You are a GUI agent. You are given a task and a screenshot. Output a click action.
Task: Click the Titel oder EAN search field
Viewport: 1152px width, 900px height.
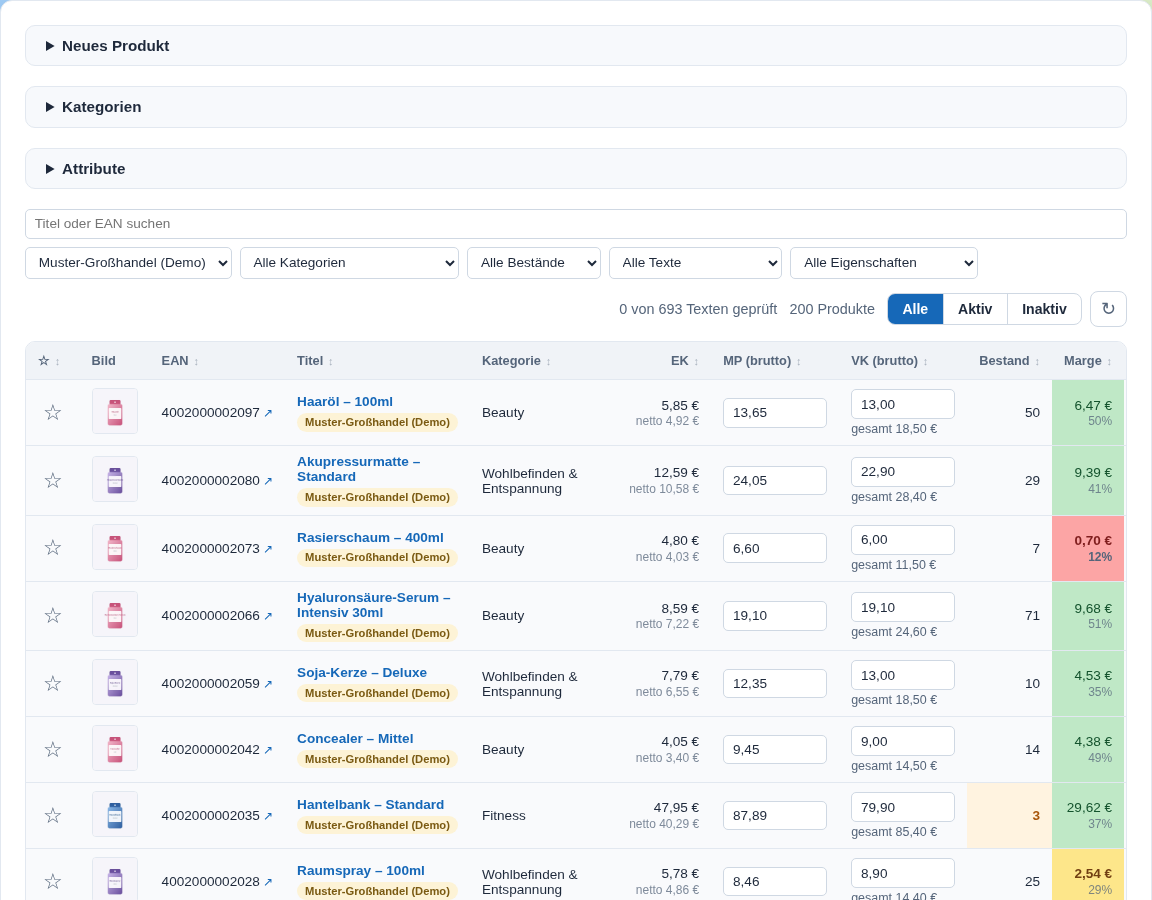(576, 224)
